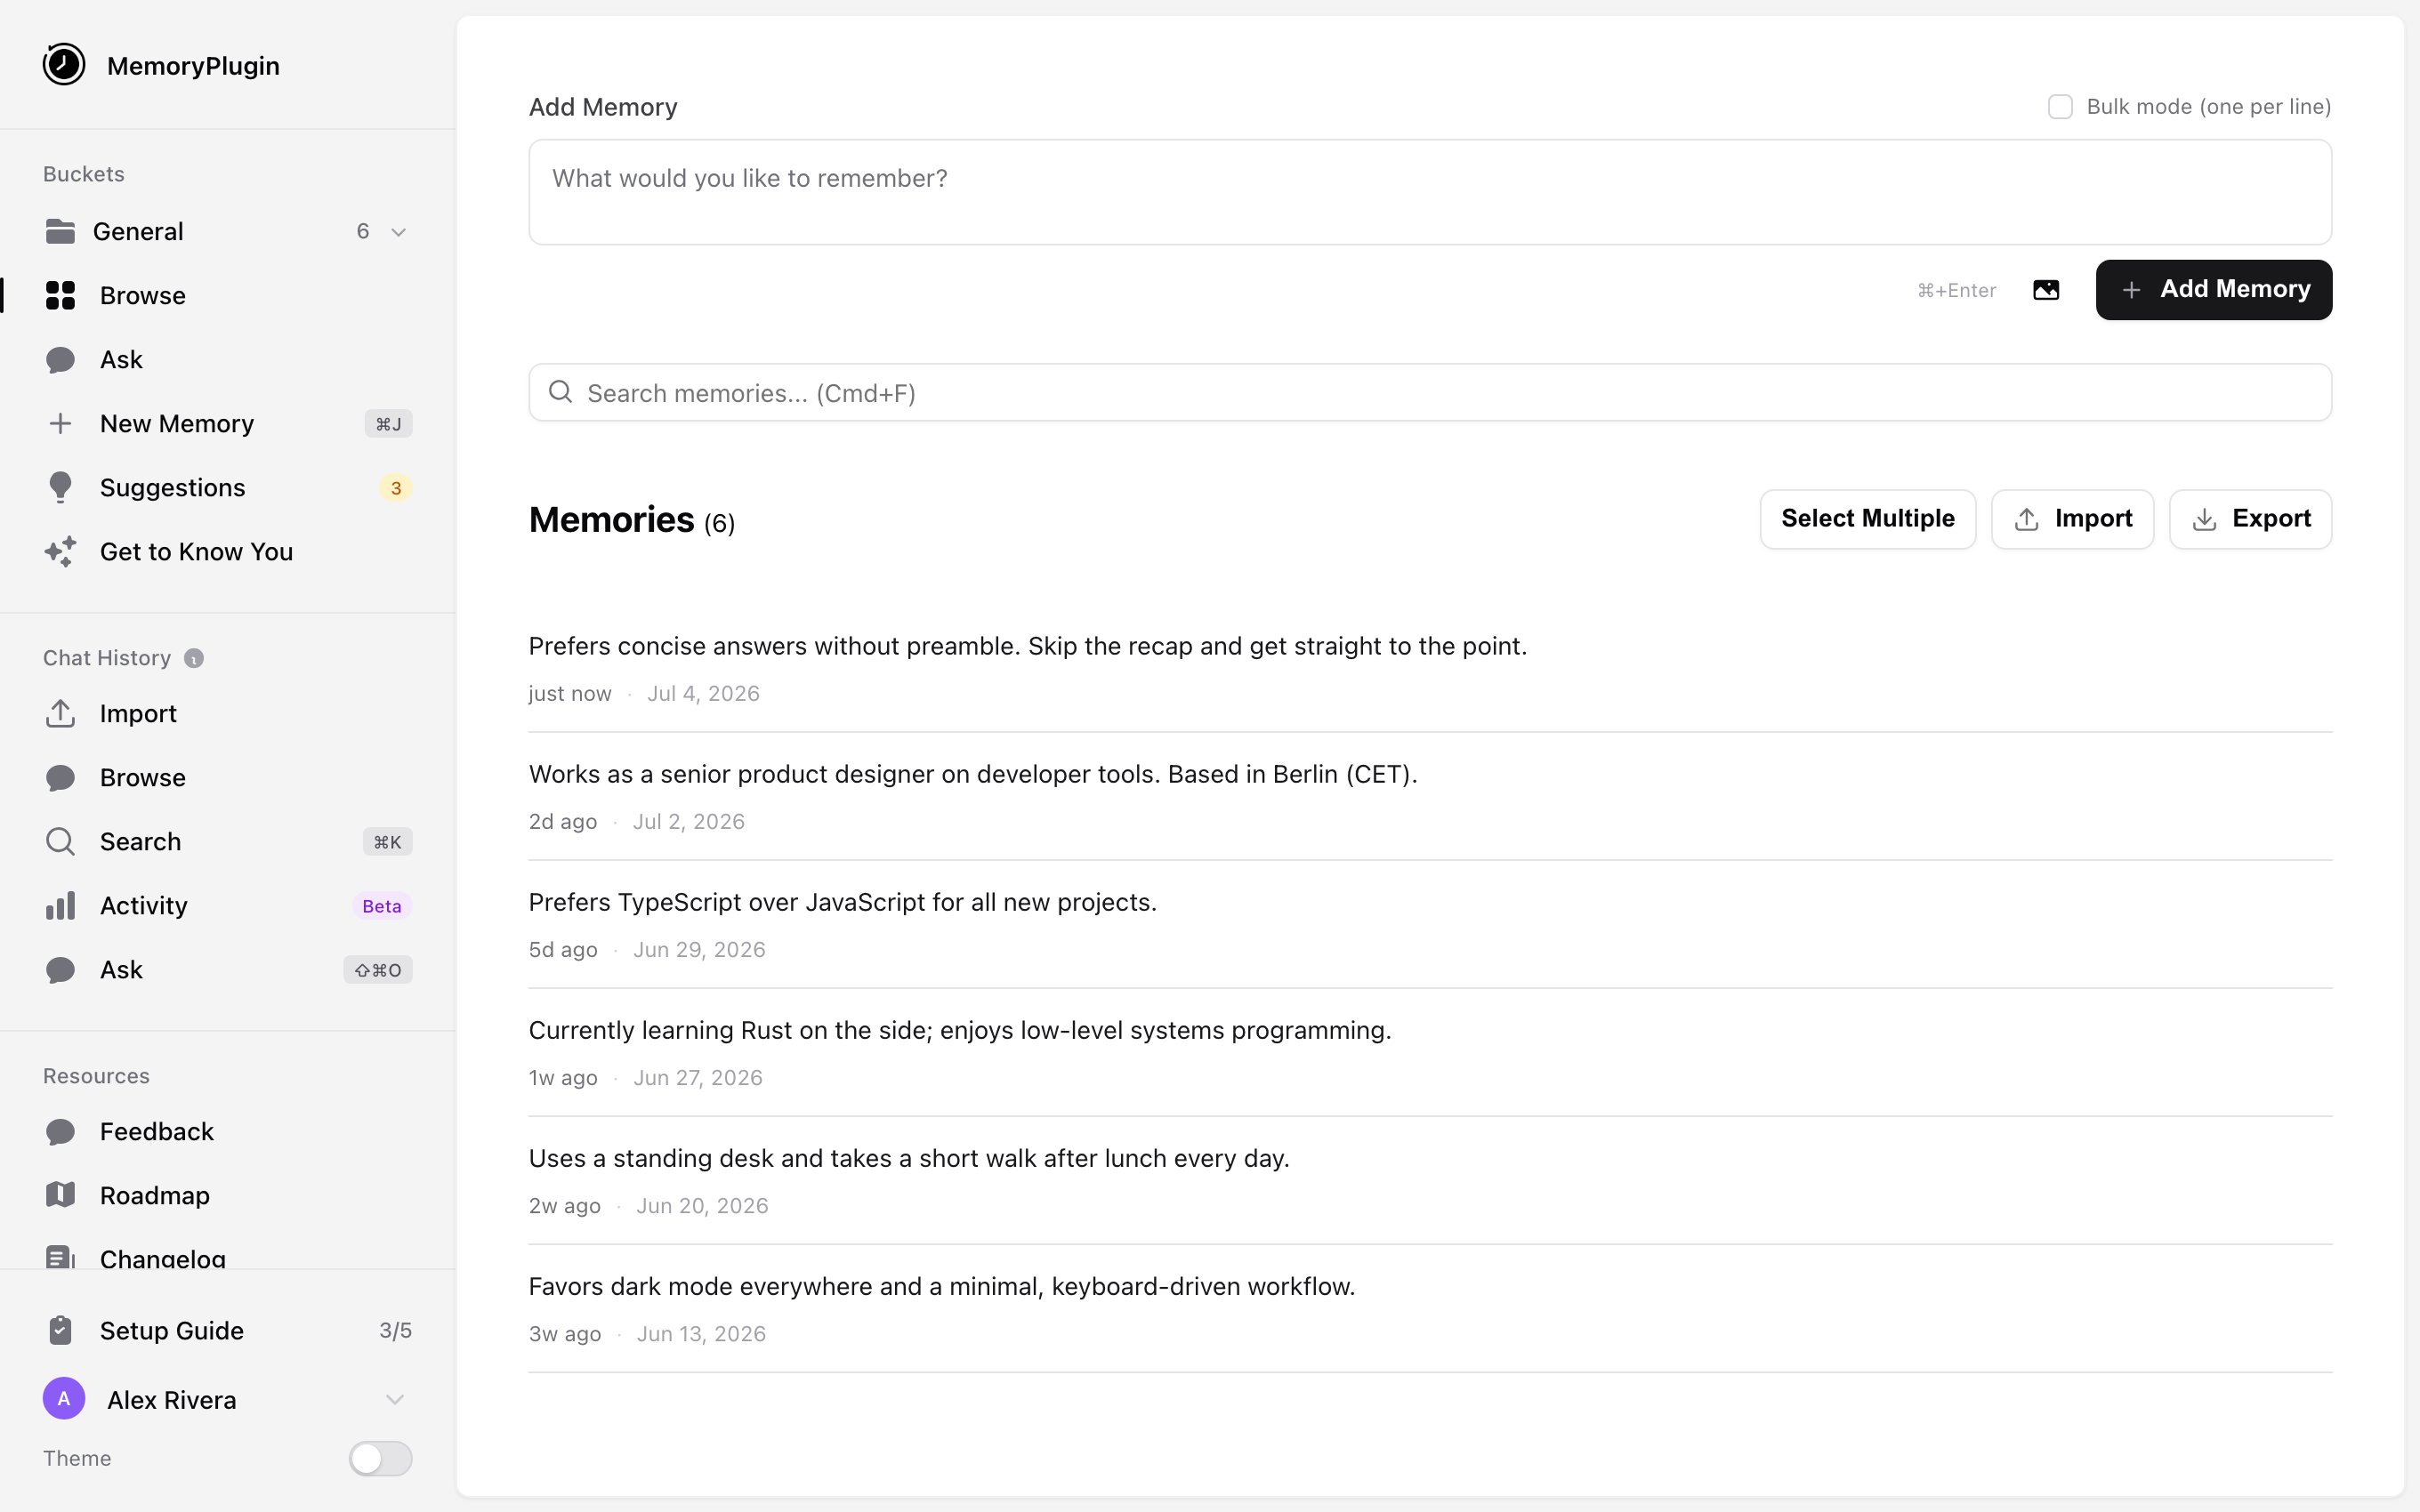Open the Suggestions lightbulb item
2420x1512 pixels.
[x=228, y=488]
